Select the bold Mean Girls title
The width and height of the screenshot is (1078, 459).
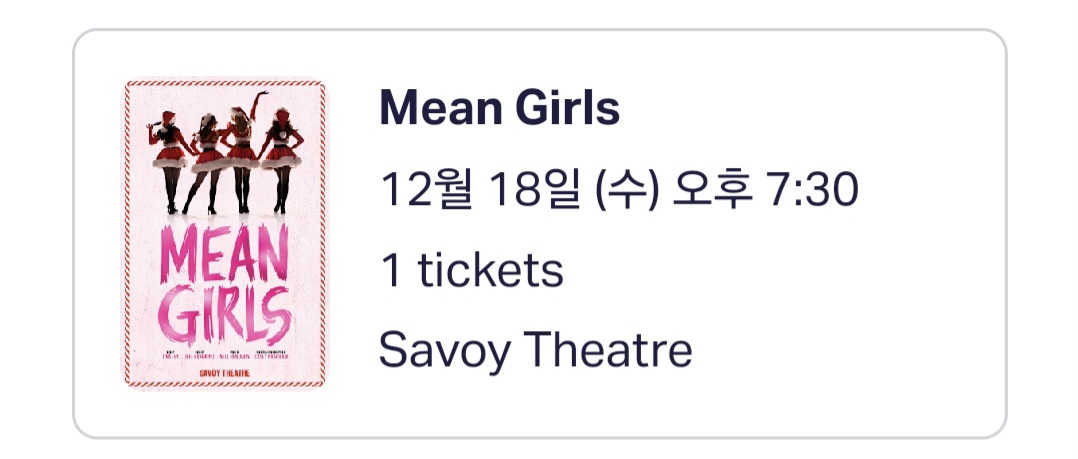click(500, 108)
